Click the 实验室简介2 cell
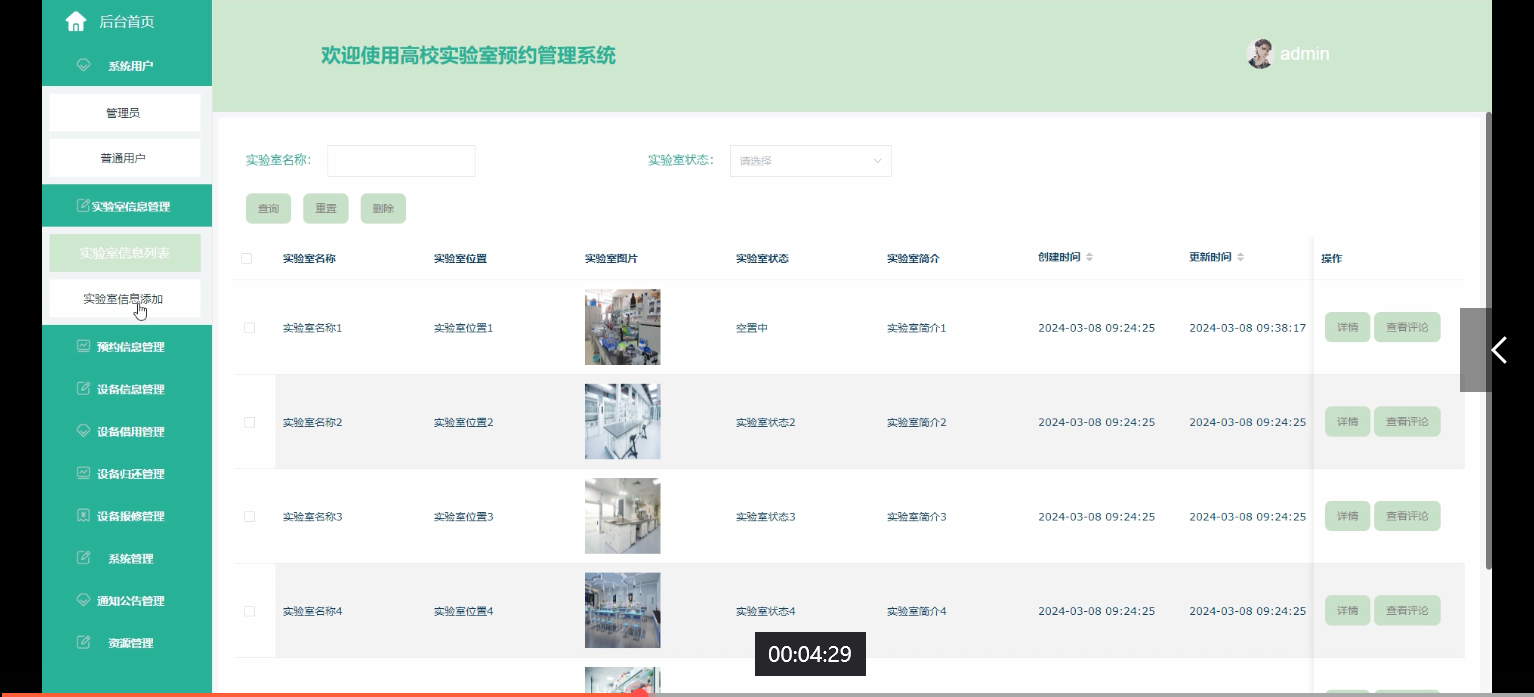Screen dimensions: 1534x697 point(916,422)
